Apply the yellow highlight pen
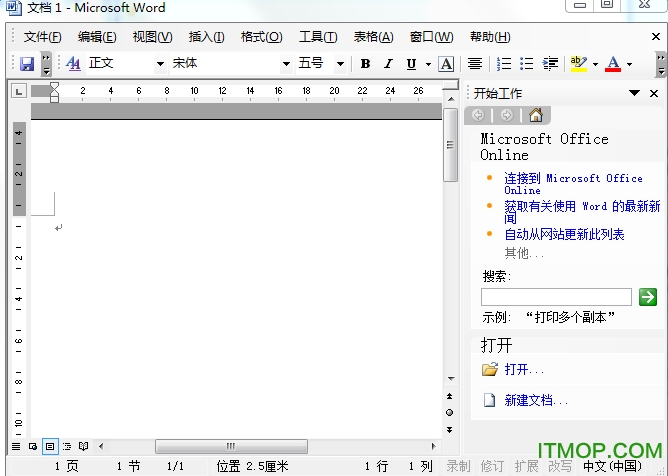Viewport: 668px width, 476px height. click(579, 64)
